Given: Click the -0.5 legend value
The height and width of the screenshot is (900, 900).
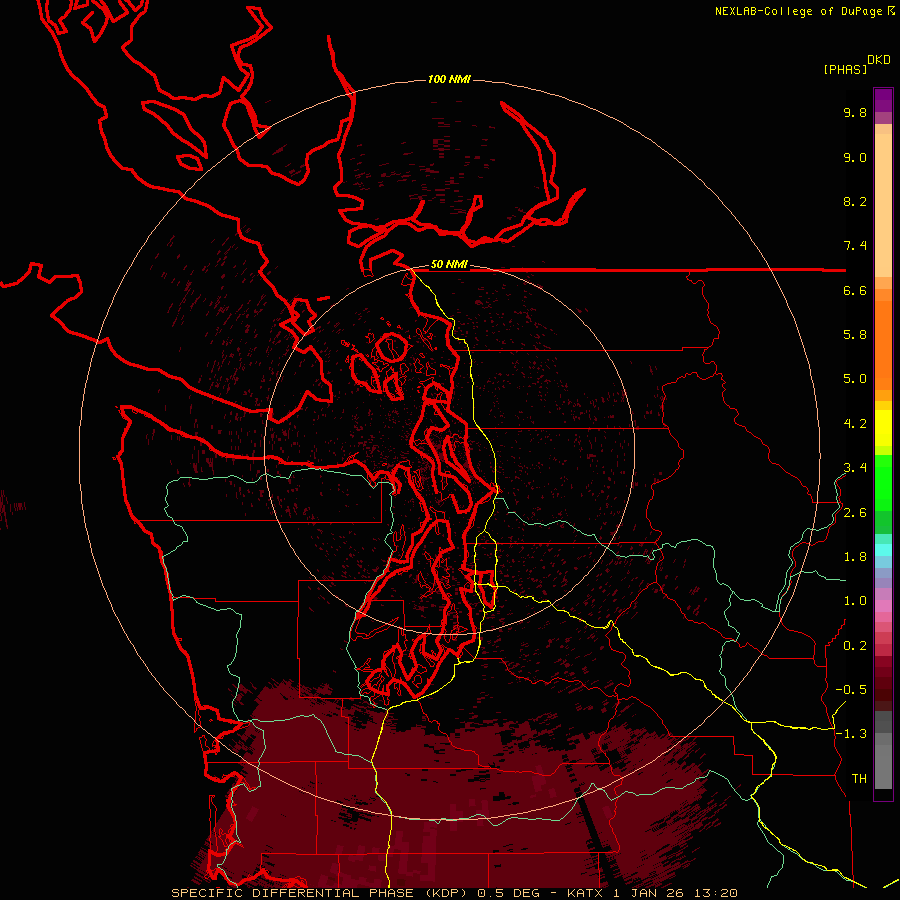Looking at the screenshot, I should [x=851, y=690].
